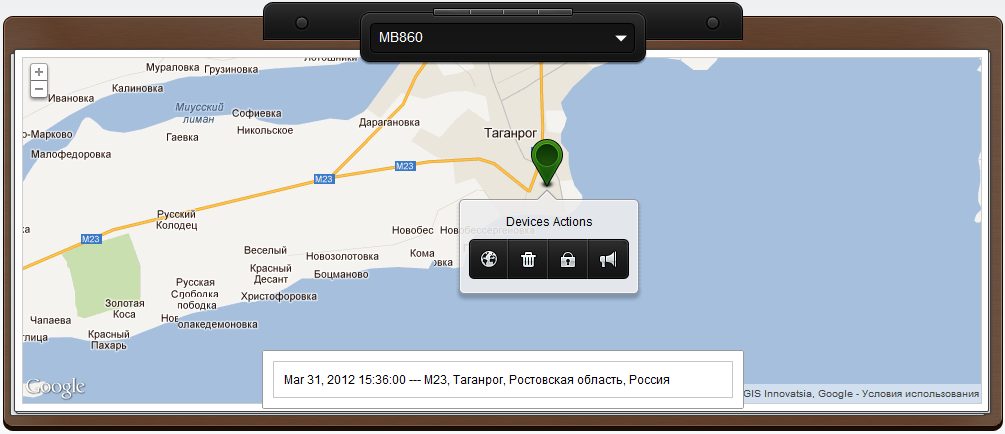This screenshot has width=1005, height=434.
Task: Click the Devices Actions popup title
Action: [549, 222]
